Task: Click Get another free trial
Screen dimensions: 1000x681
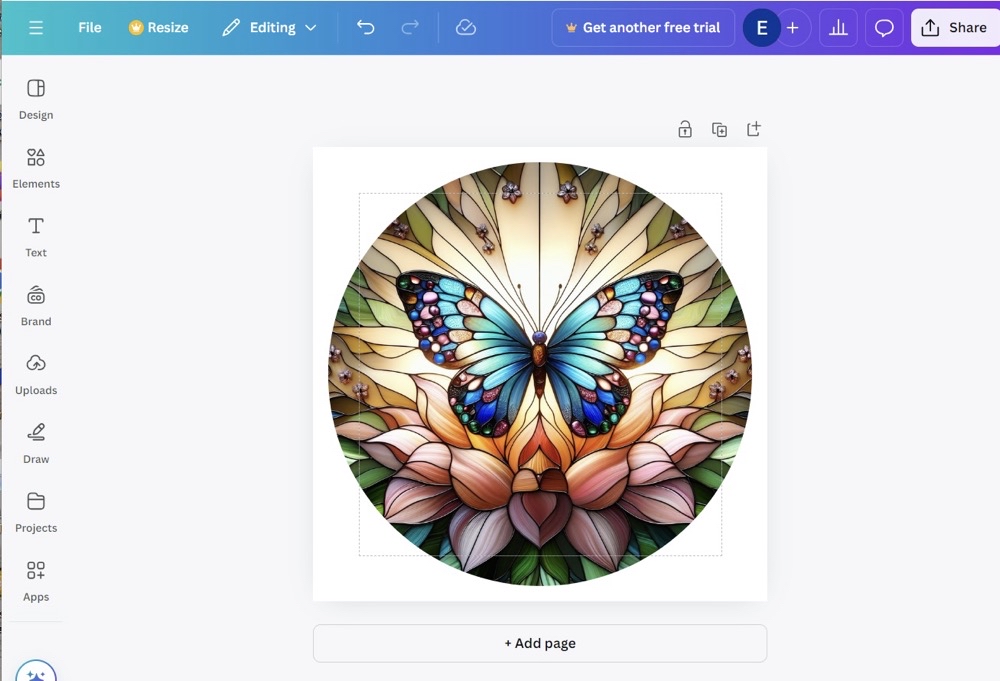Action: point(643,27)
